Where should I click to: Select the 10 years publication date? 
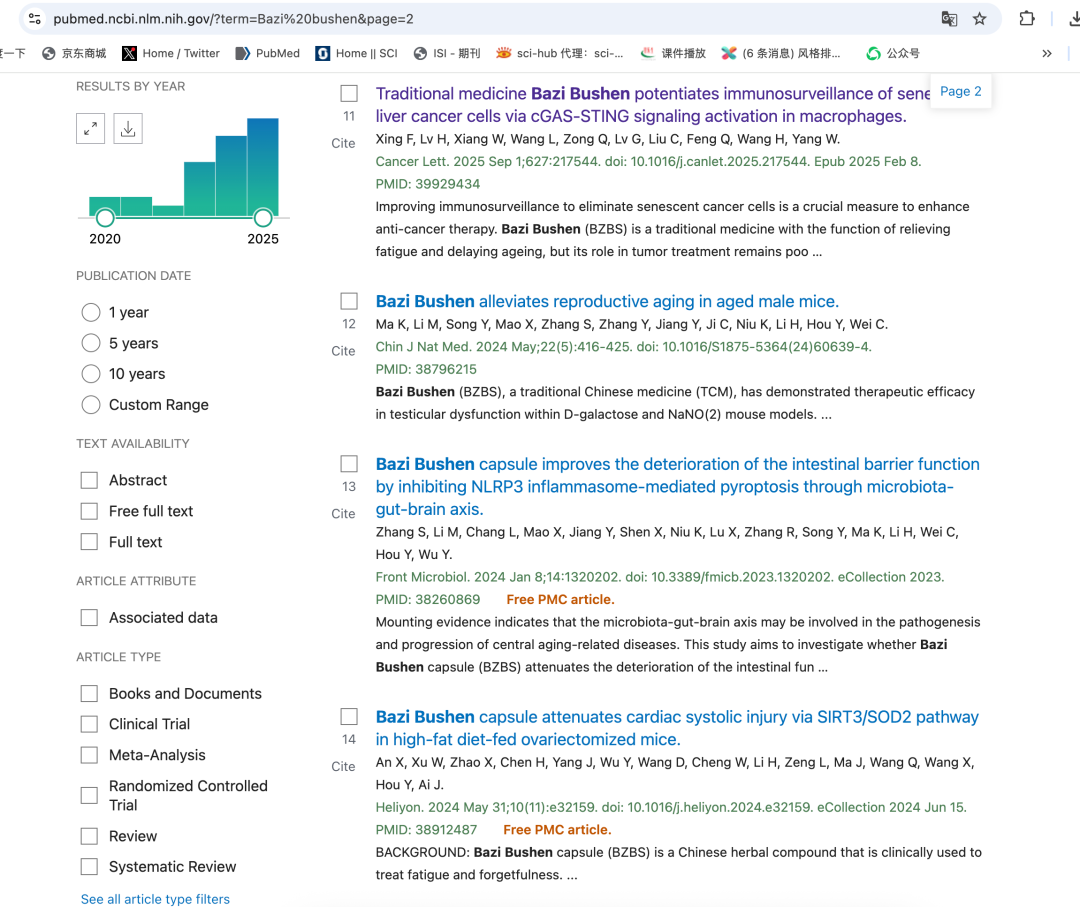coord(91,374)
